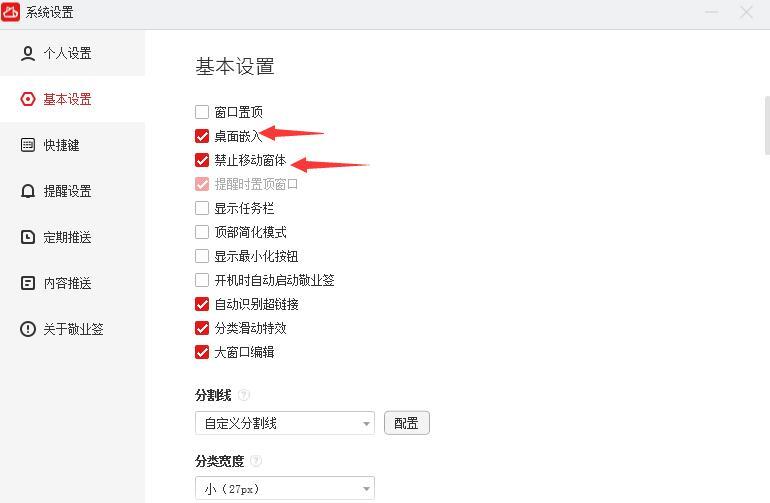Toggle 开机时自动启动敬业签 checkbox
This screenshot has height=503, width=770.
[x=202, y=280]
